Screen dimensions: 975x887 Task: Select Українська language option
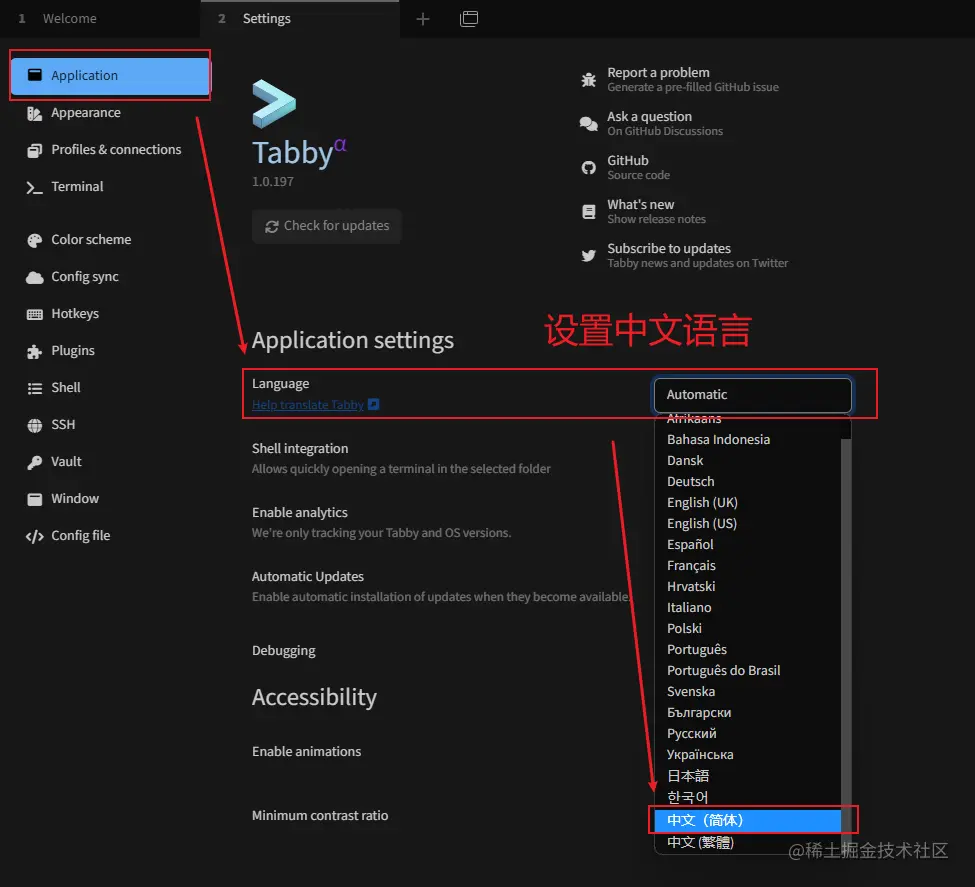747,755
